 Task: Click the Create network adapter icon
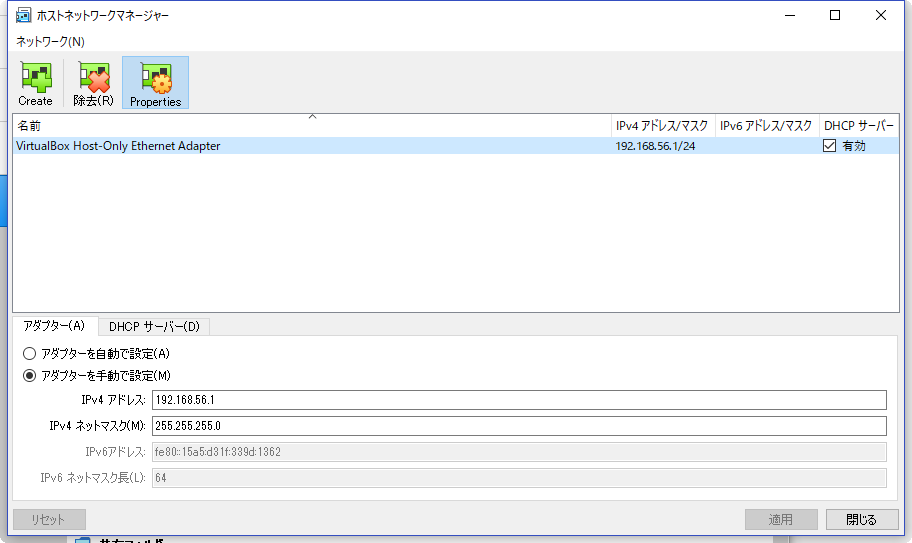point(35,83)
